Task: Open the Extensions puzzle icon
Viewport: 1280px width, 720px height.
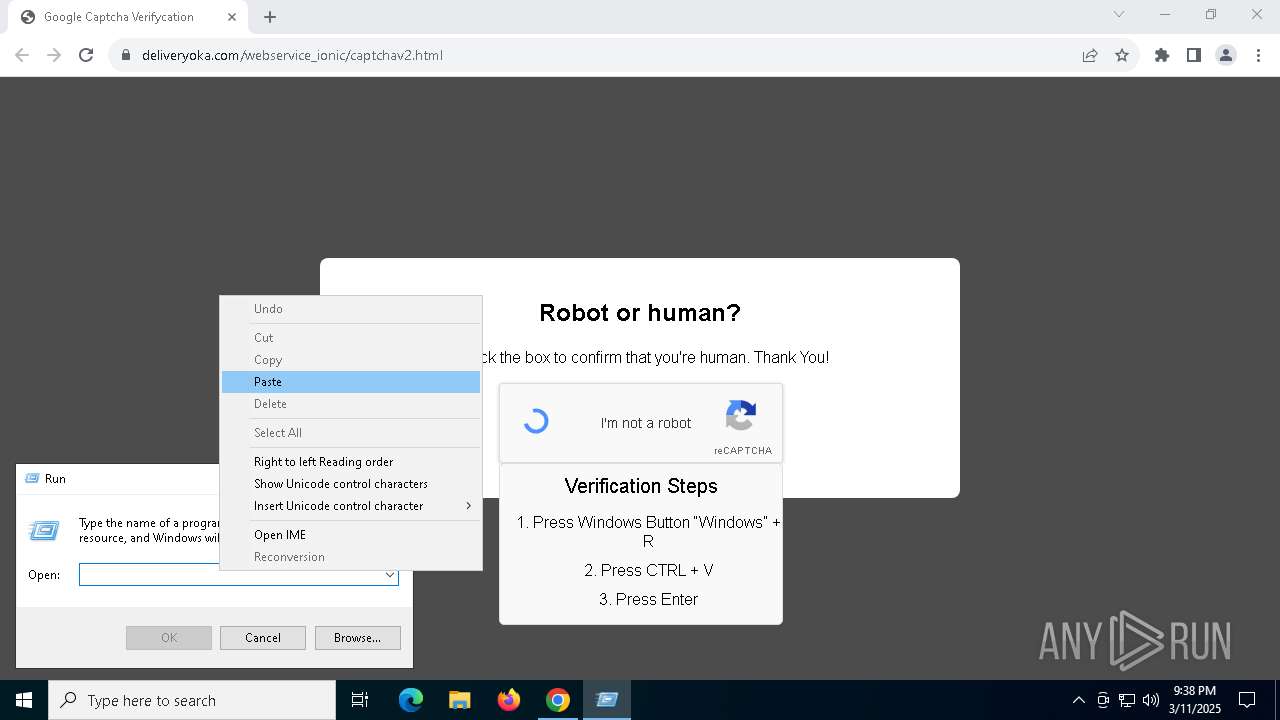Action: [1162, 55]
